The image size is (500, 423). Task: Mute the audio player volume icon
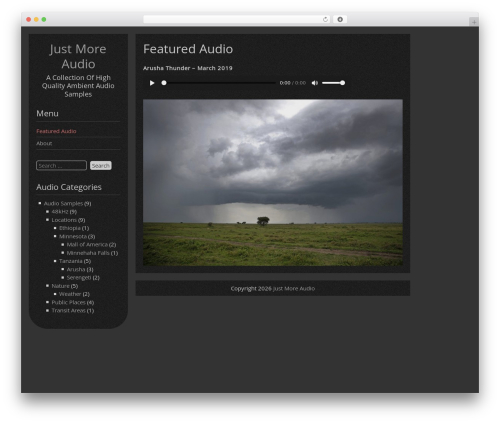pyautogui.click(x=315, y=83)
